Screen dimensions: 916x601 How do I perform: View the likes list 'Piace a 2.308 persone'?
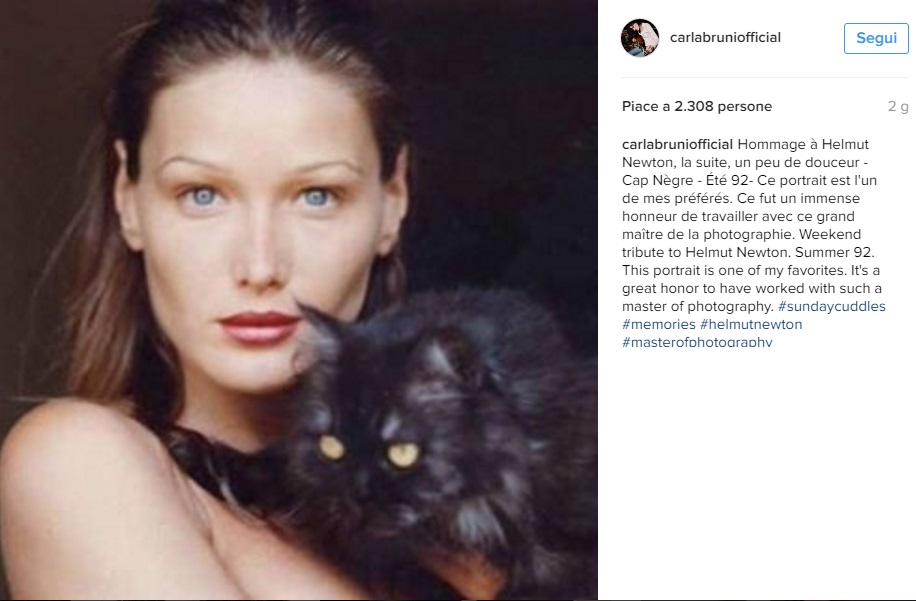click(x=697, y=106)
